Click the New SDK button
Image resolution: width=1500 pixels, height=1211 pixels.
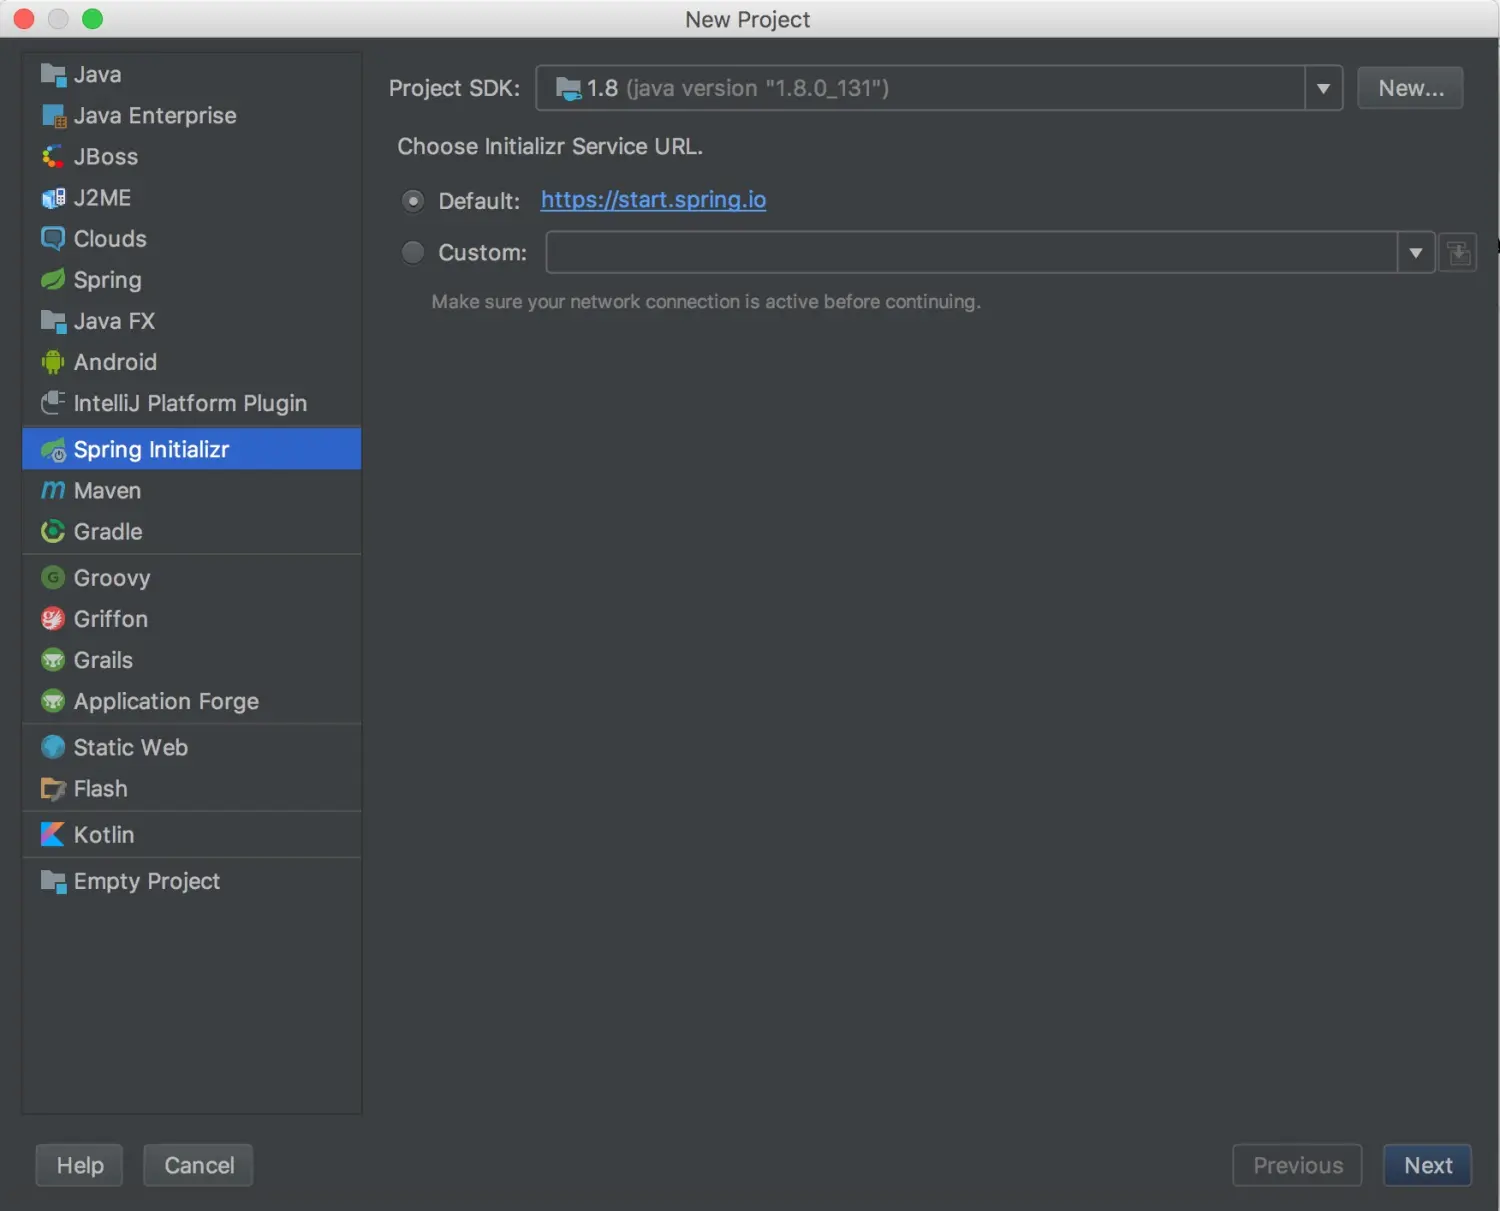pyautogui.click(x=1409, y=87)
